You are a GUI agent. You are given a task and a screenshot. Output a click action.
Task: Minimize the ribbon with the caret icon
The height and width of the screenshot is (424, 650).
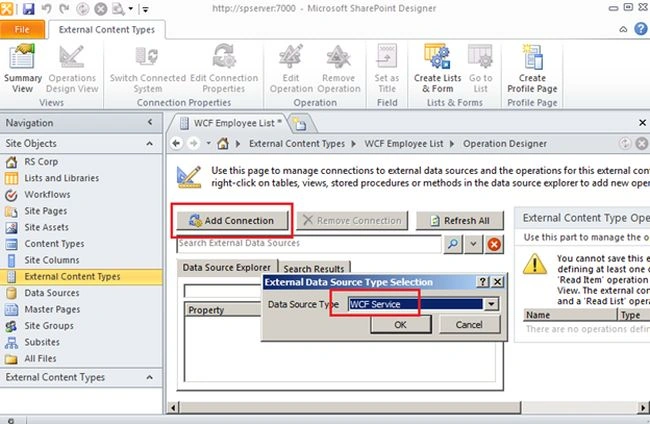pos(623,29)
